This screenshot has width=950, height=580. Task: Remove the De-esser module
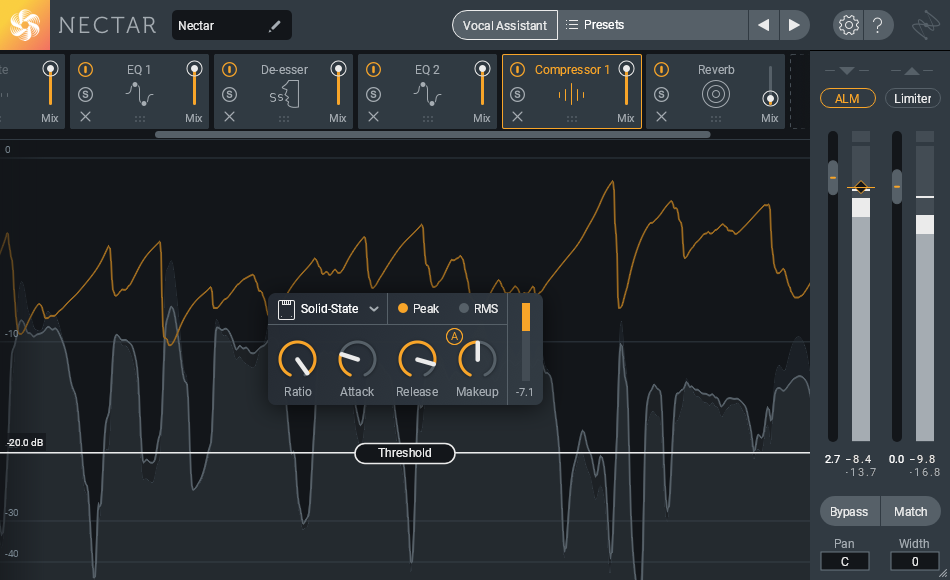click(230, 116)
